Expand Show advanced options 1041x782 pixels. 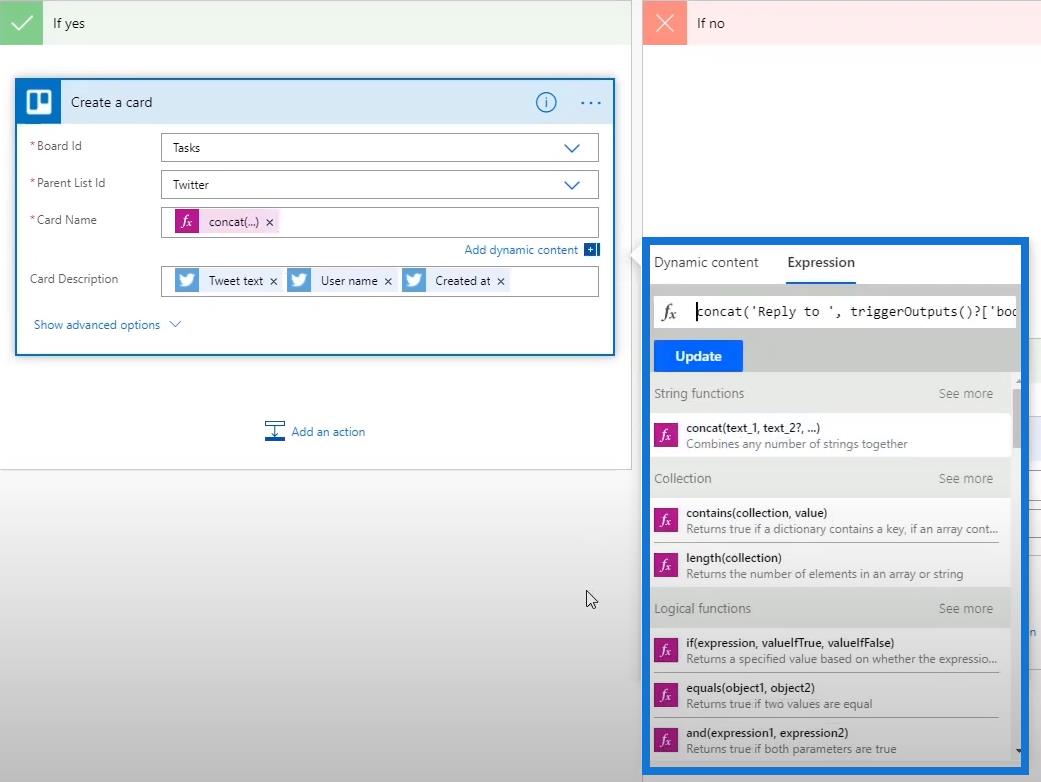click(x=107, y=325)
